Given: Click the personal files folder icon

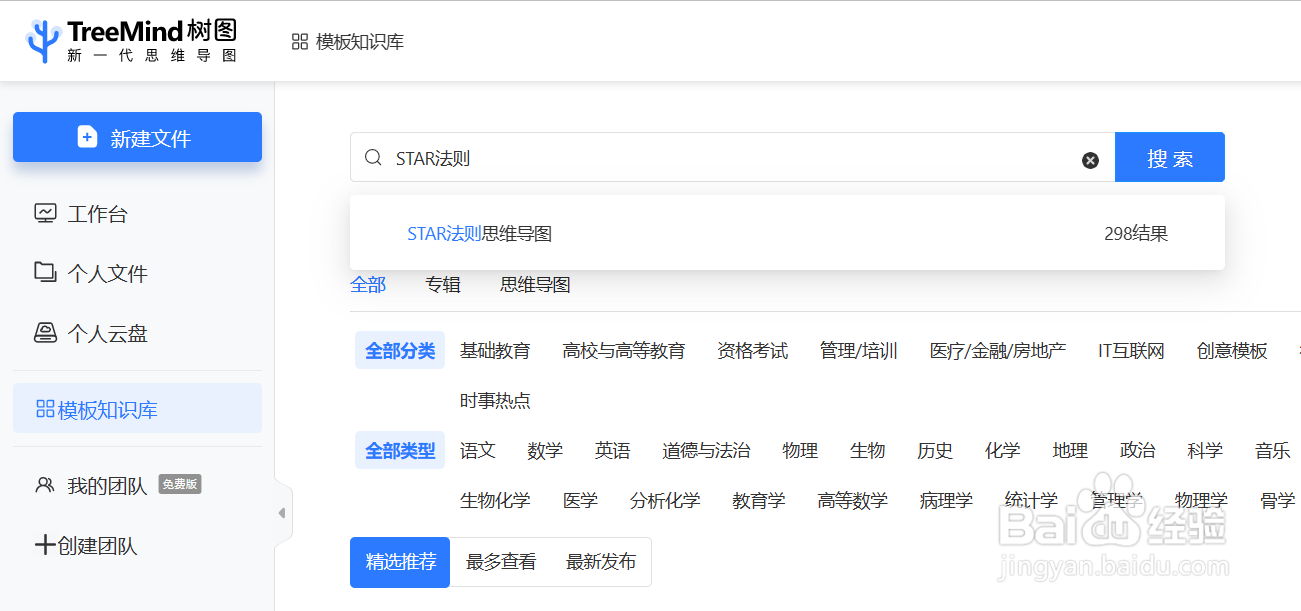Looking at the screenshot, I should click(45, 272).
